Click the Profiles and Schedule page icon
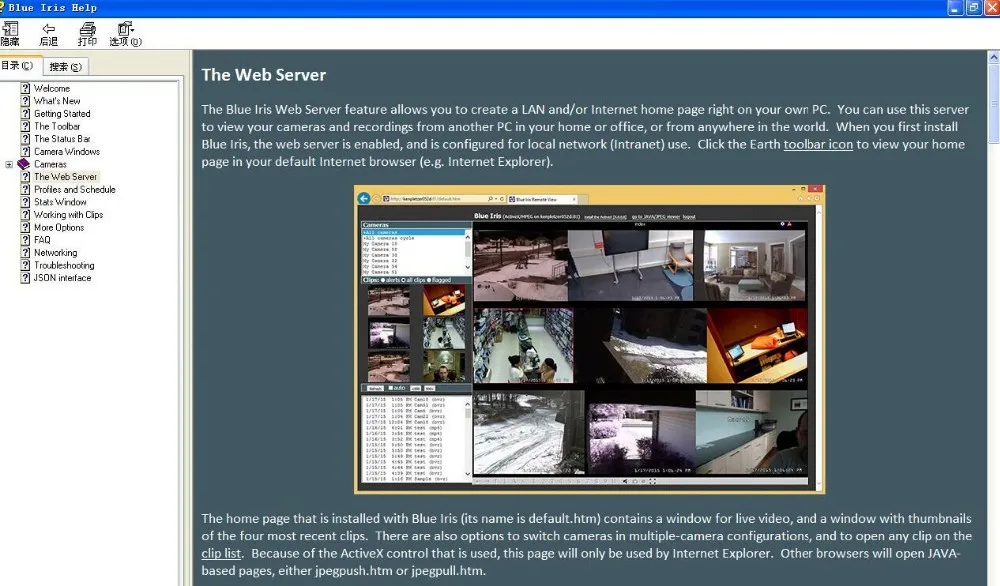This screenshot has height=586, width=1000. pyautogui.click(x=26, y=189)
